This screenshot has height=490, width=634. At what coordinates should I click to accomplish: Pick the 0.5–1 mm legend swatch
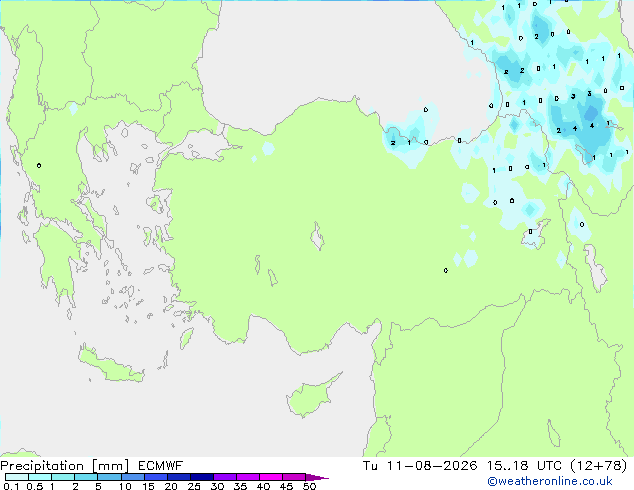pyautogui.click(x=40, y=477)
